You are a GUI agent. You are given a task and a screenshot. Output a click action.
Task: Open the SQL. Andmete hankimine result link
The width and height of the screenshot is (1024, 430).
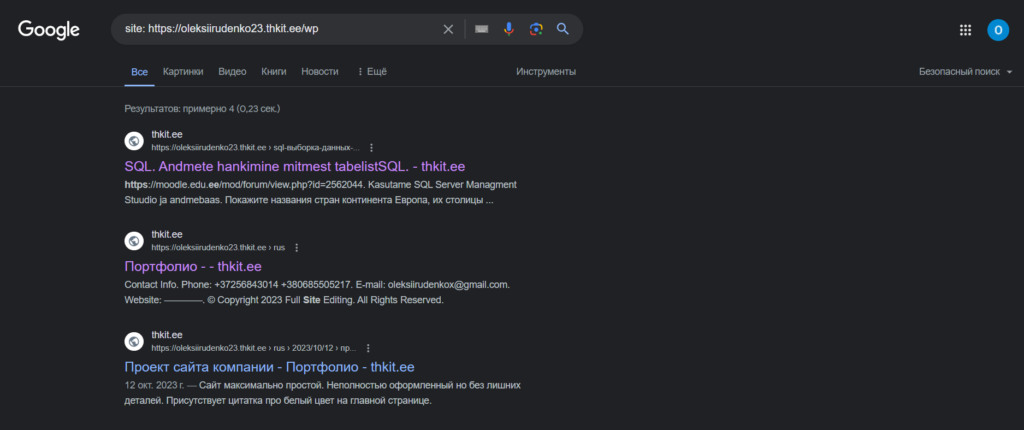tap(295, 166)
